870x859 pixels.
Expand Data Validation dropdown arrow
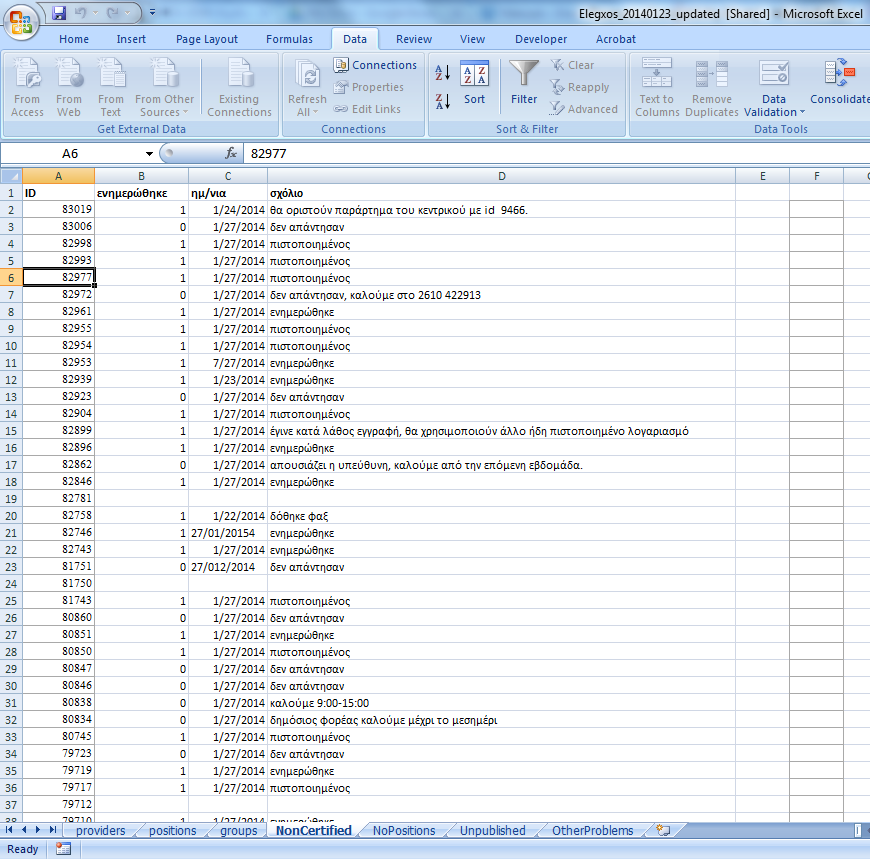tap(802, 113)
